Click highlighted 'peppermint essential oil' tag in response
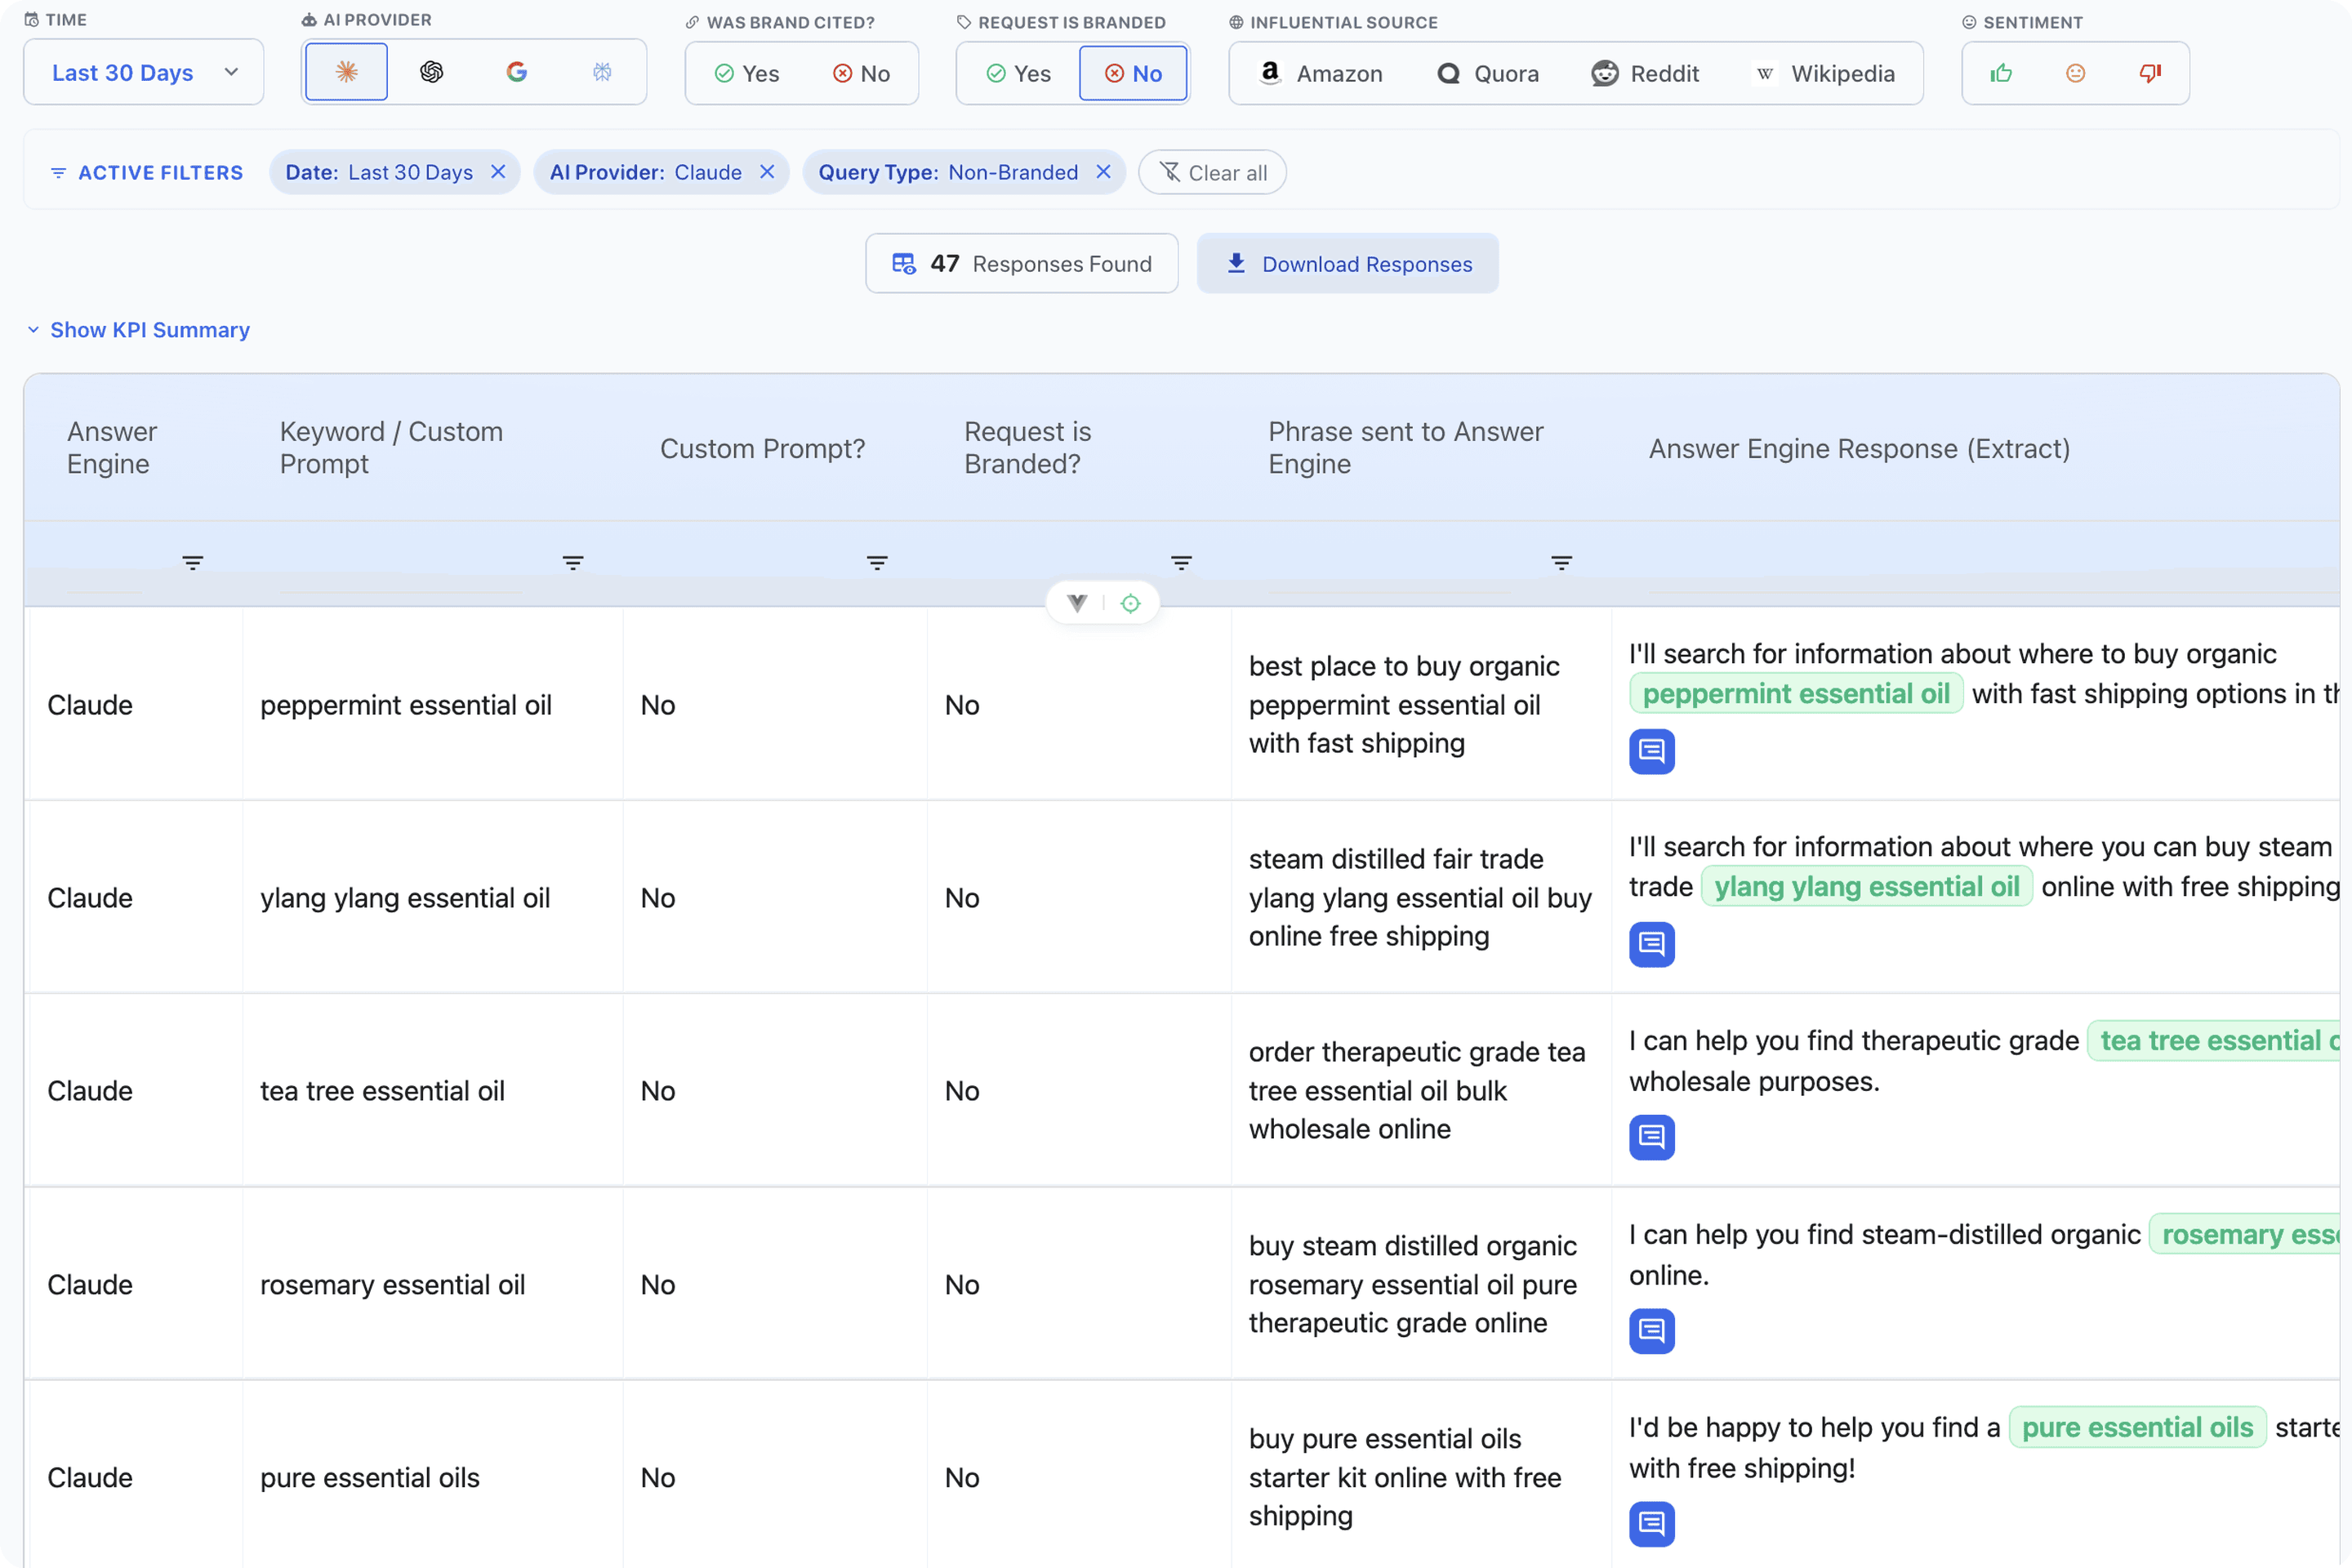This screenshot has width=2352, height=1568. point(1796,693)
